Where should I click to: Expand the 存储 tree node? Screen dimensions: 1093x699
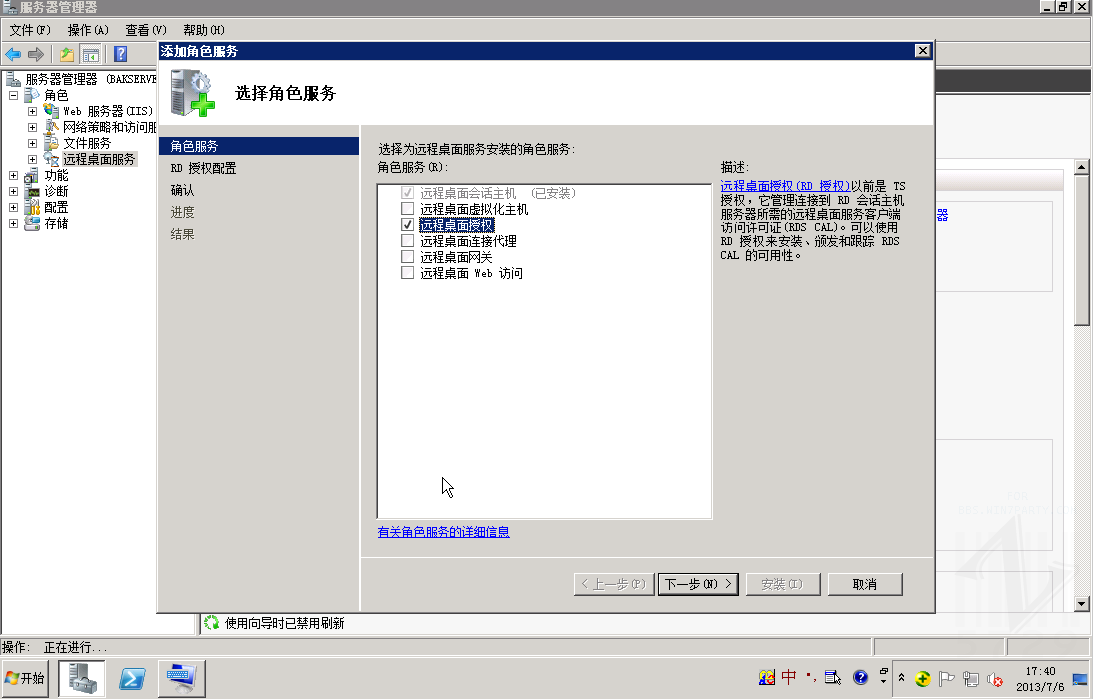[x=13, y=223]
